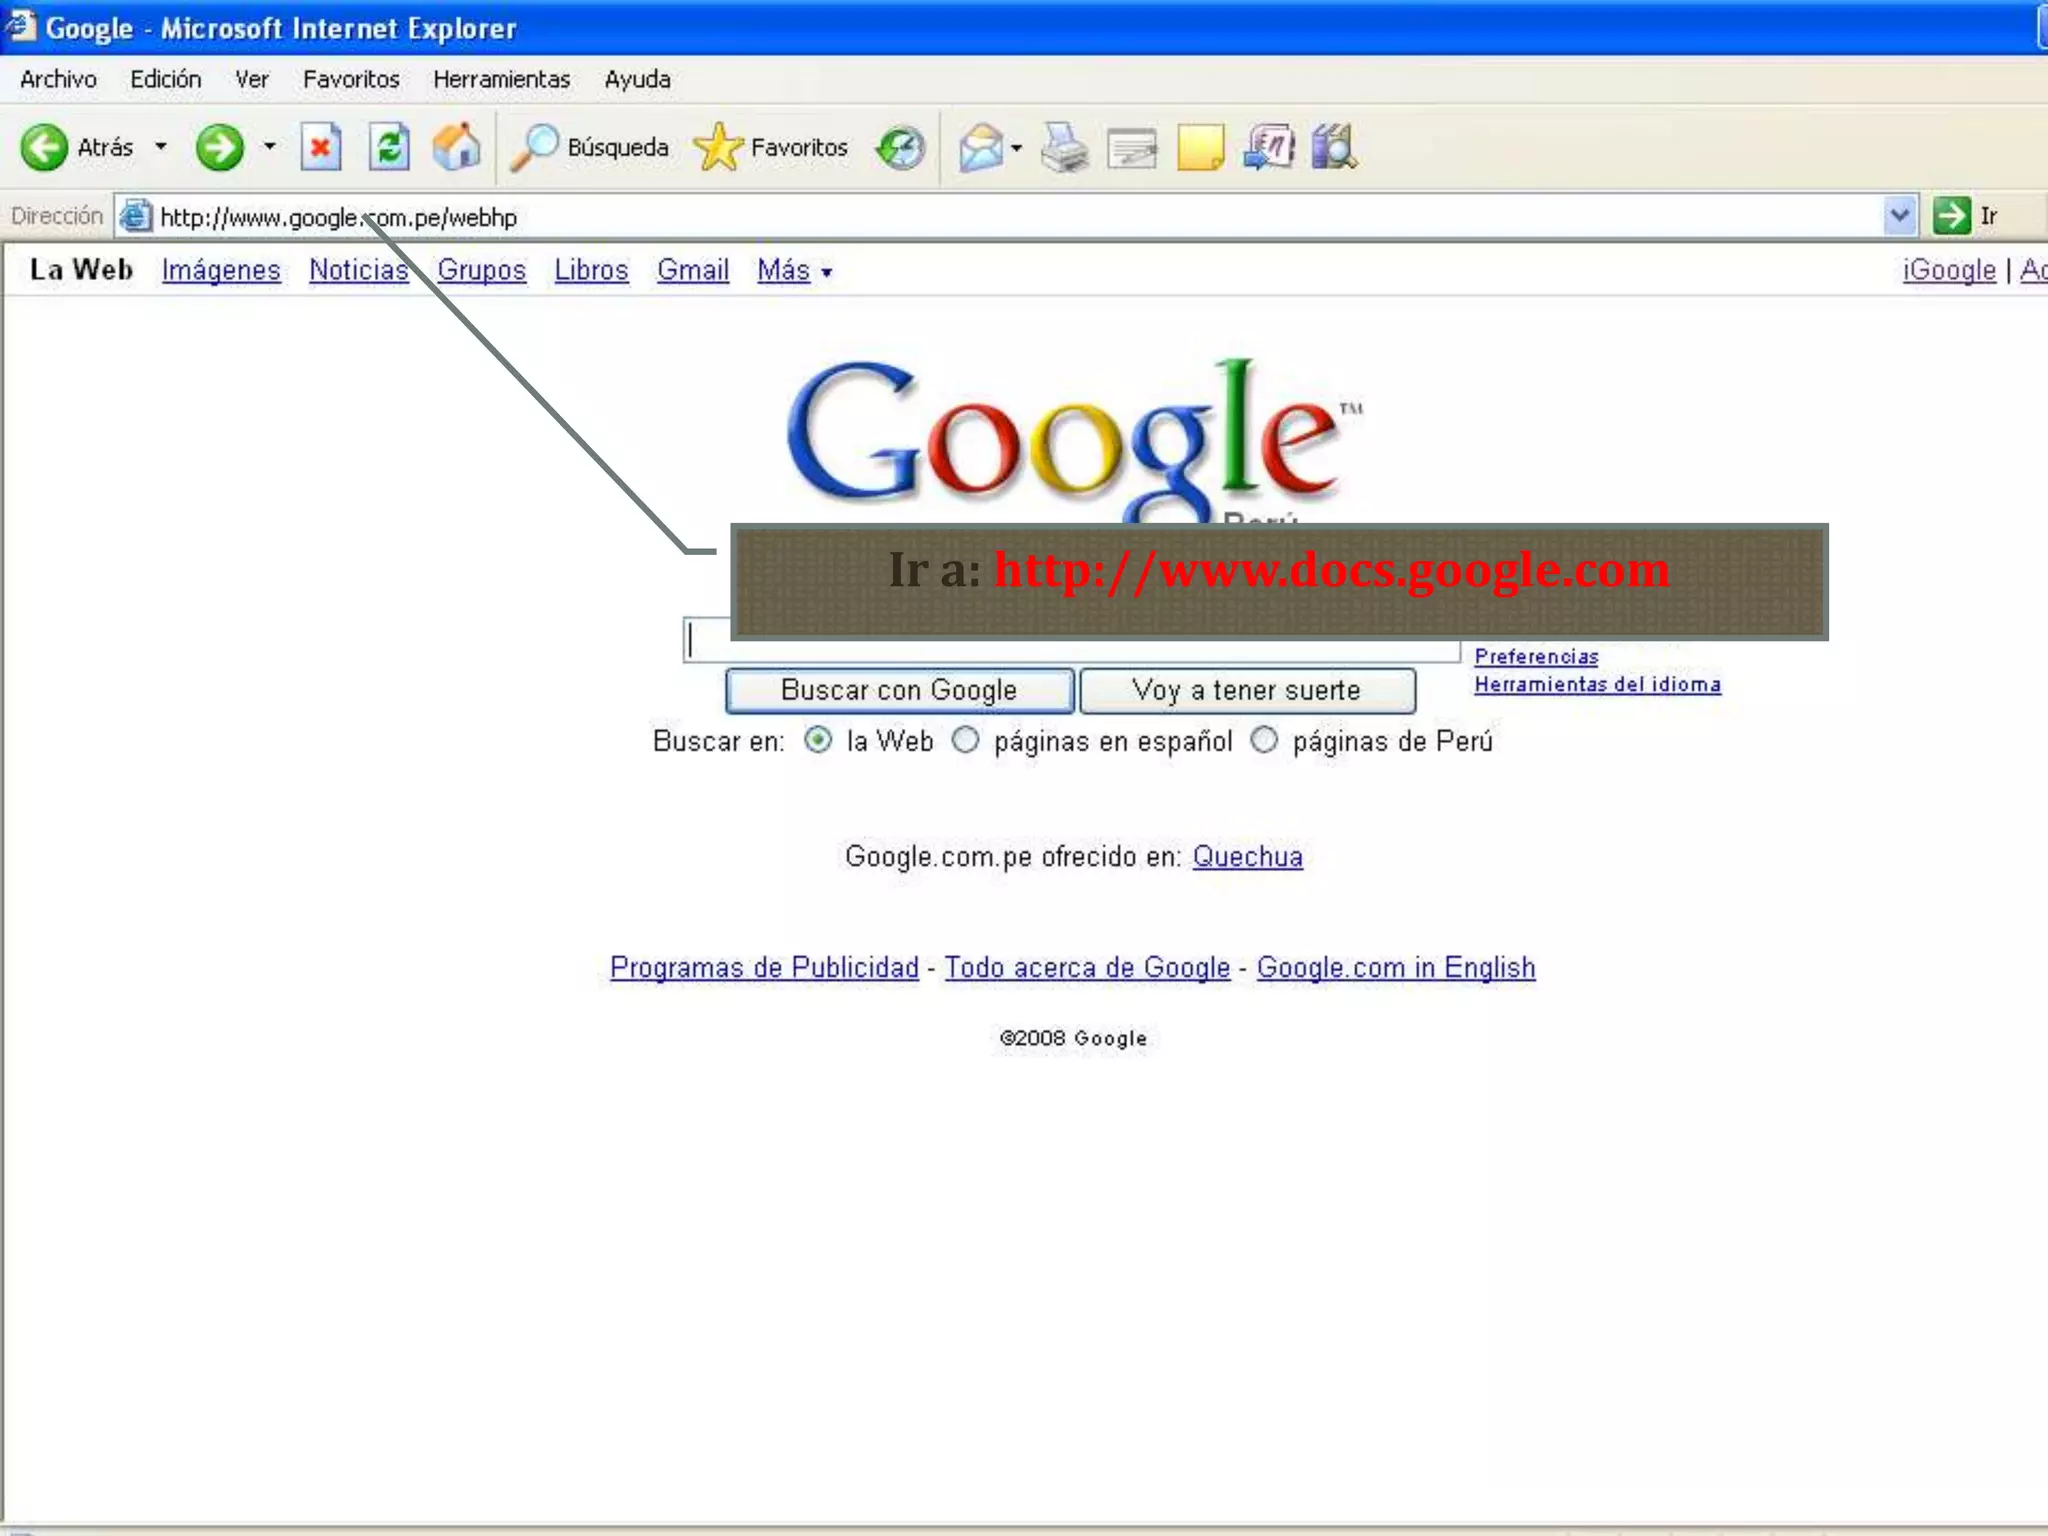Refresh the page using the Refresh icon
Image resolution: width=2048 pixels, height=1536 pixels.
pos(389,148)
